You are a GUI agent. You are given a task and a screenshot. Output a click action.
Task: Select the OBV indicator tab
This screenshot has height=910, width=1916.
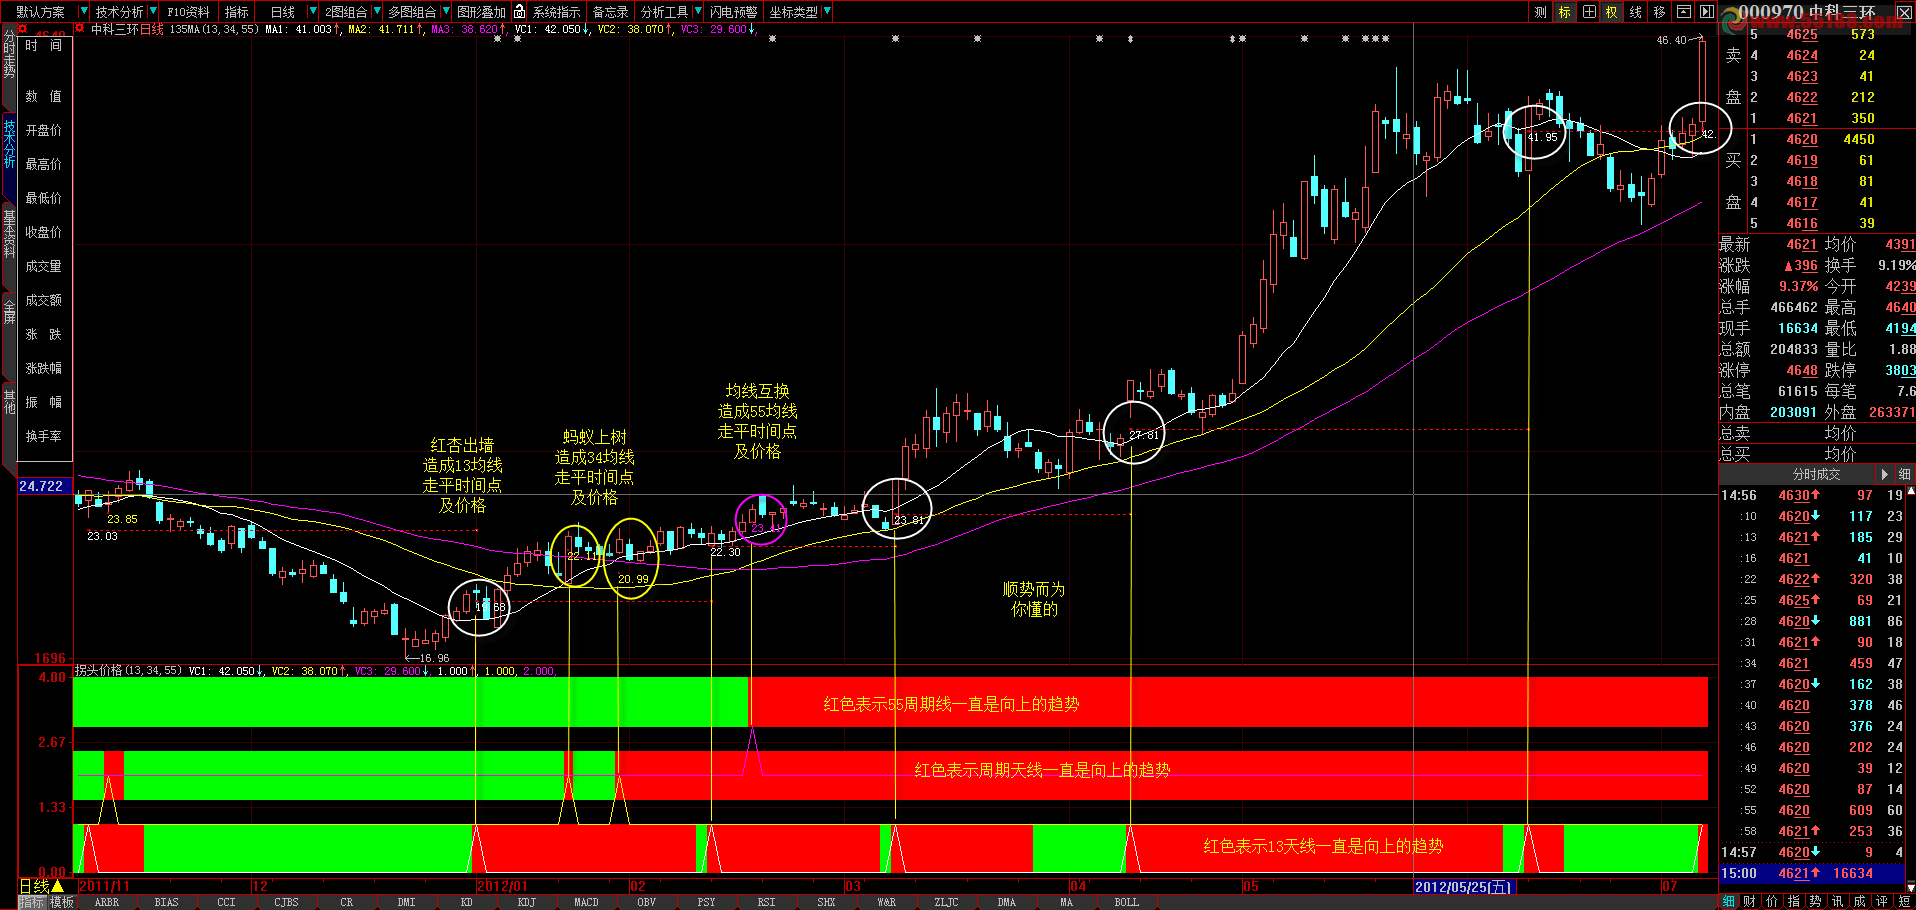[647, 902]
